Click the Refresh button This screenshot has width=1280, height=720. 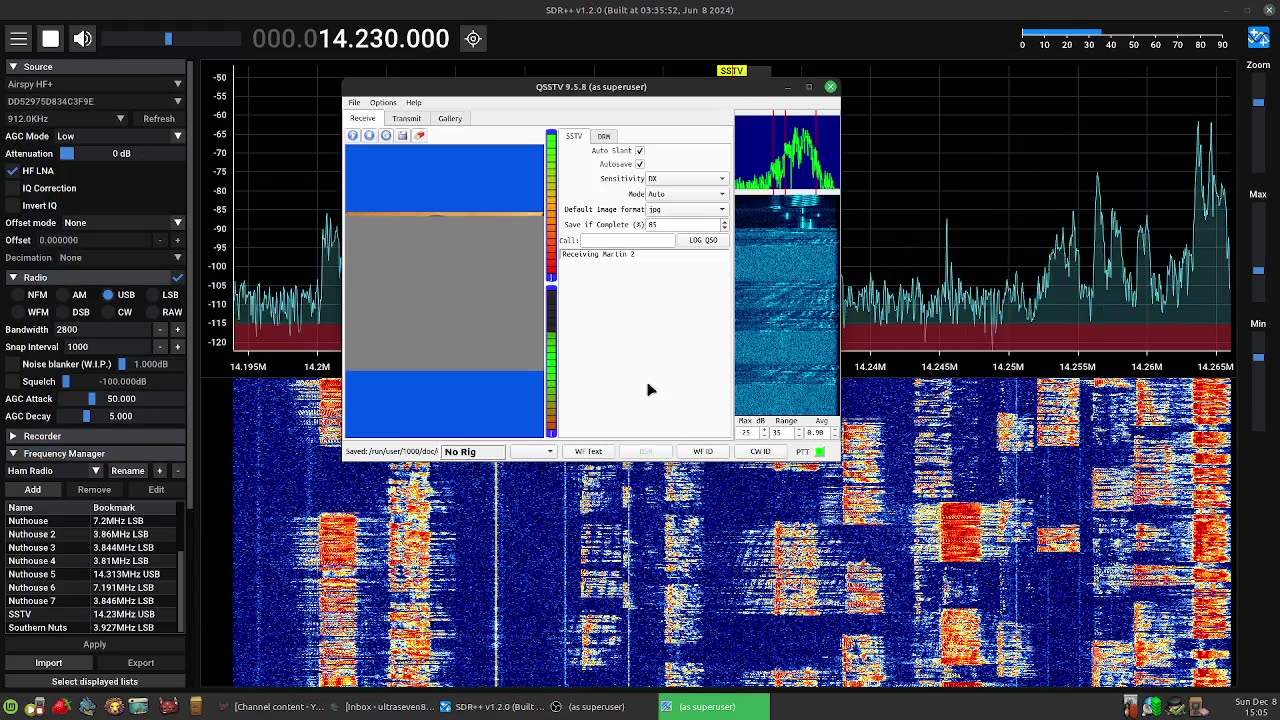pos(159,119)
